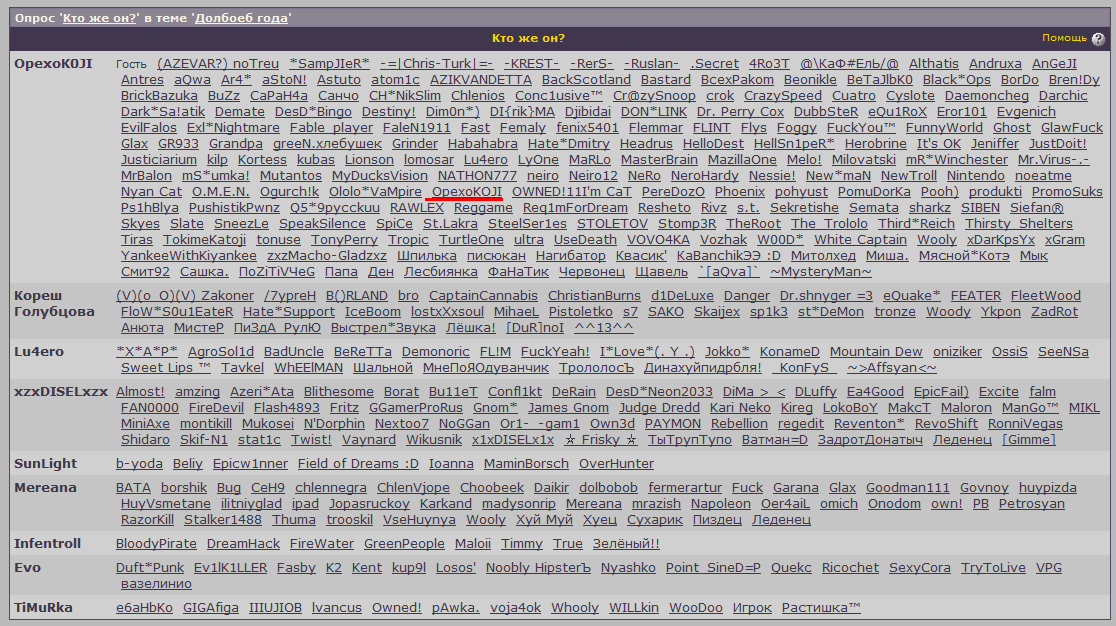
Task: Click voter 'Sweet Lips ™'
Action: 166,368
